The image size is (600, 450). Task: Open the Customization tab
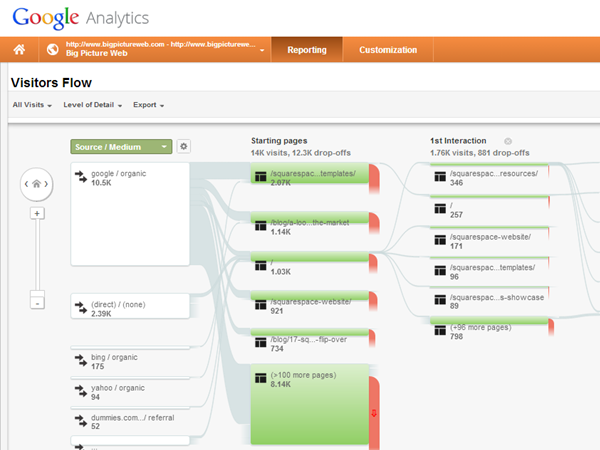[388, 50]
